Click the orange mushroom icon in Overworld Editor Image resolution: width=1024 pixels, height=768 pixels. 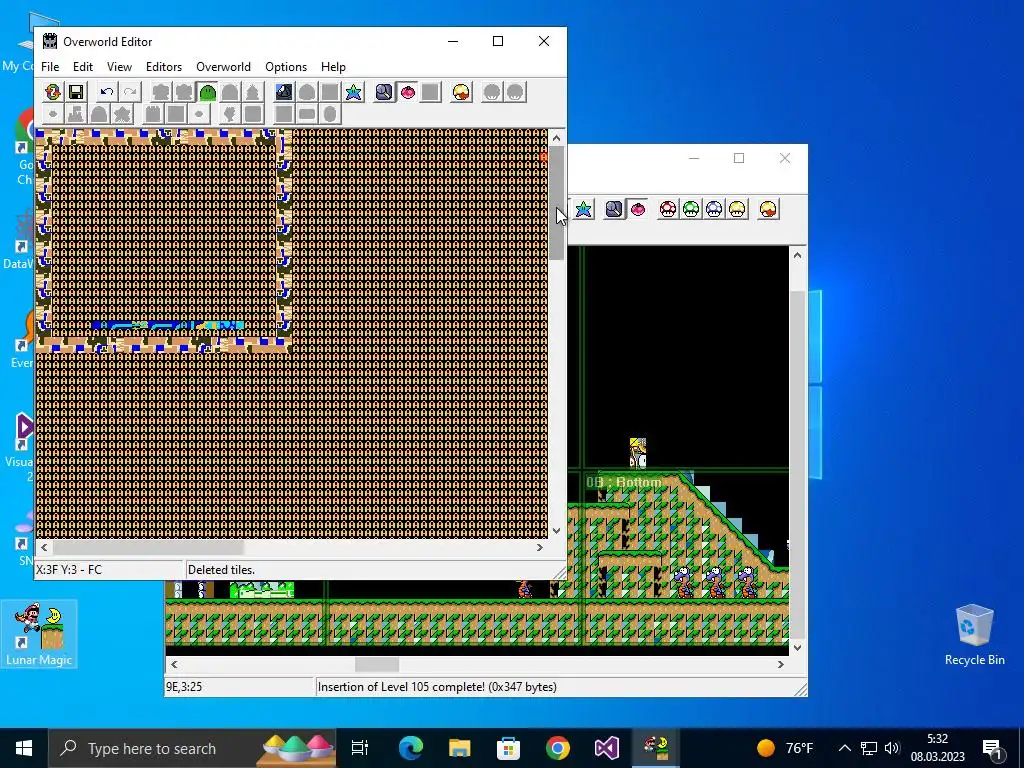pyautogui.click(x=461, y=92)
